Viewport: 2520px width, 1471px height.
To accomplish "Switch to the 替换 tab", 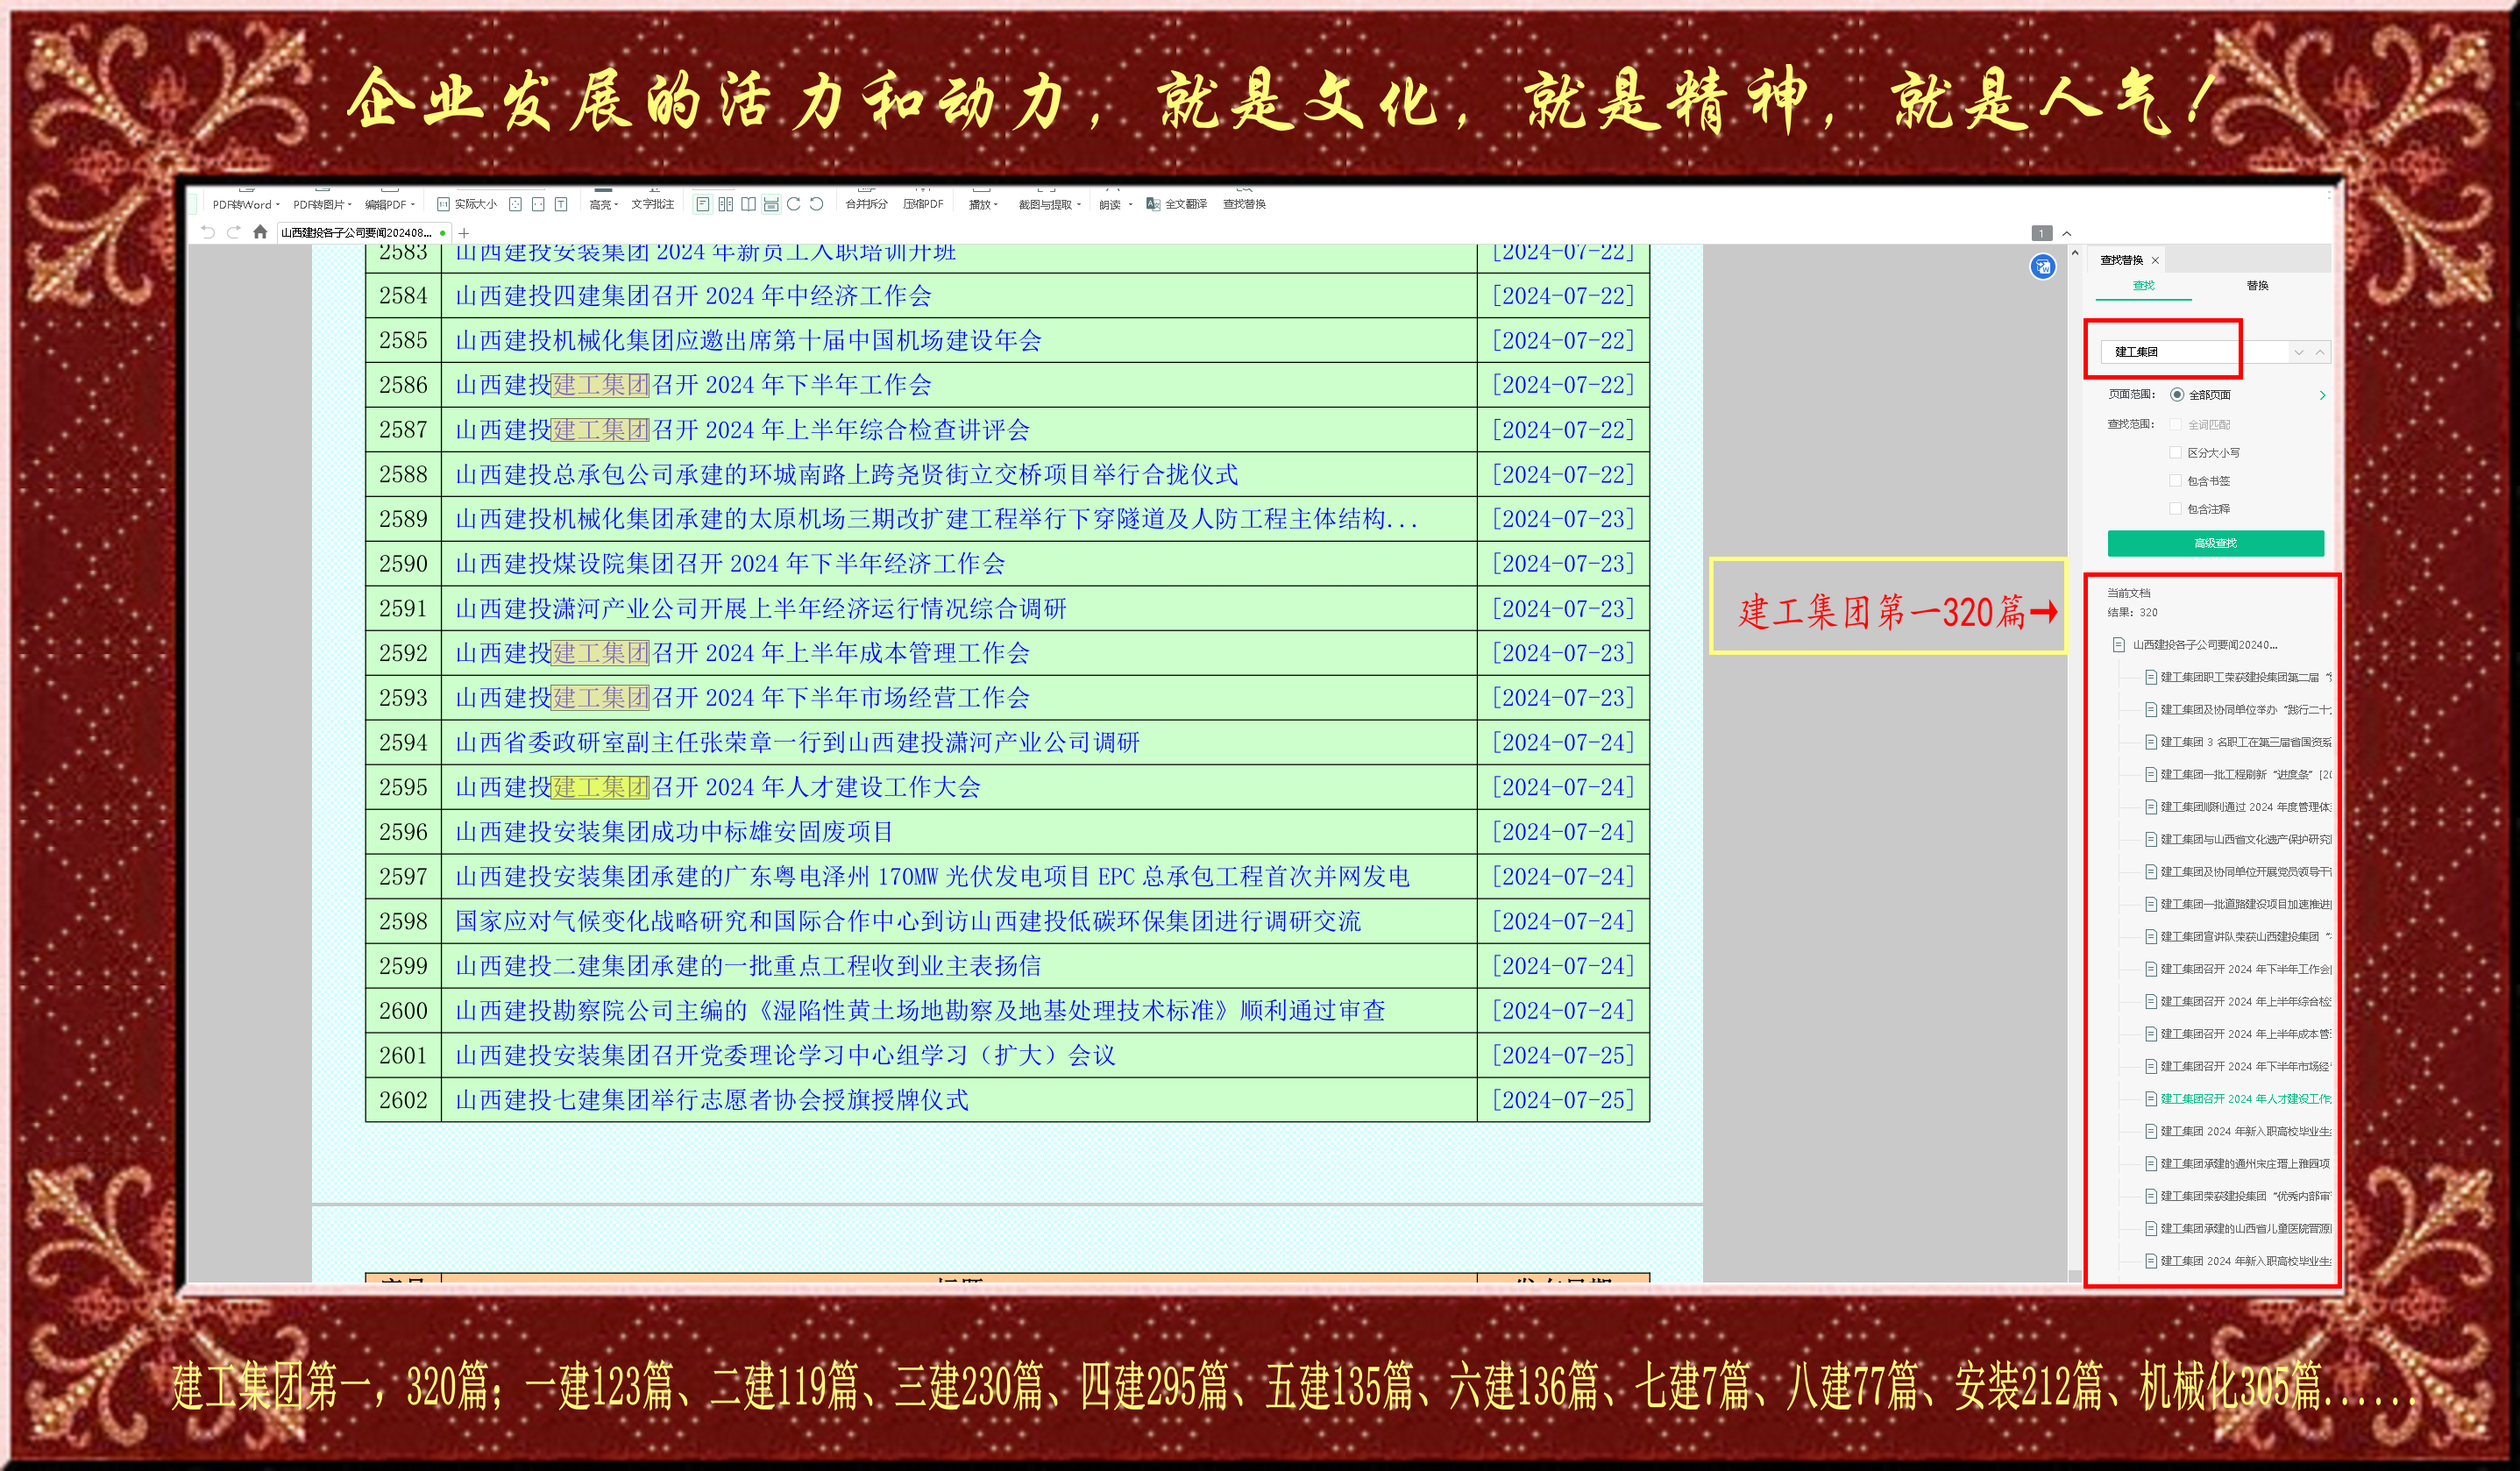I will pos(2257,286).
